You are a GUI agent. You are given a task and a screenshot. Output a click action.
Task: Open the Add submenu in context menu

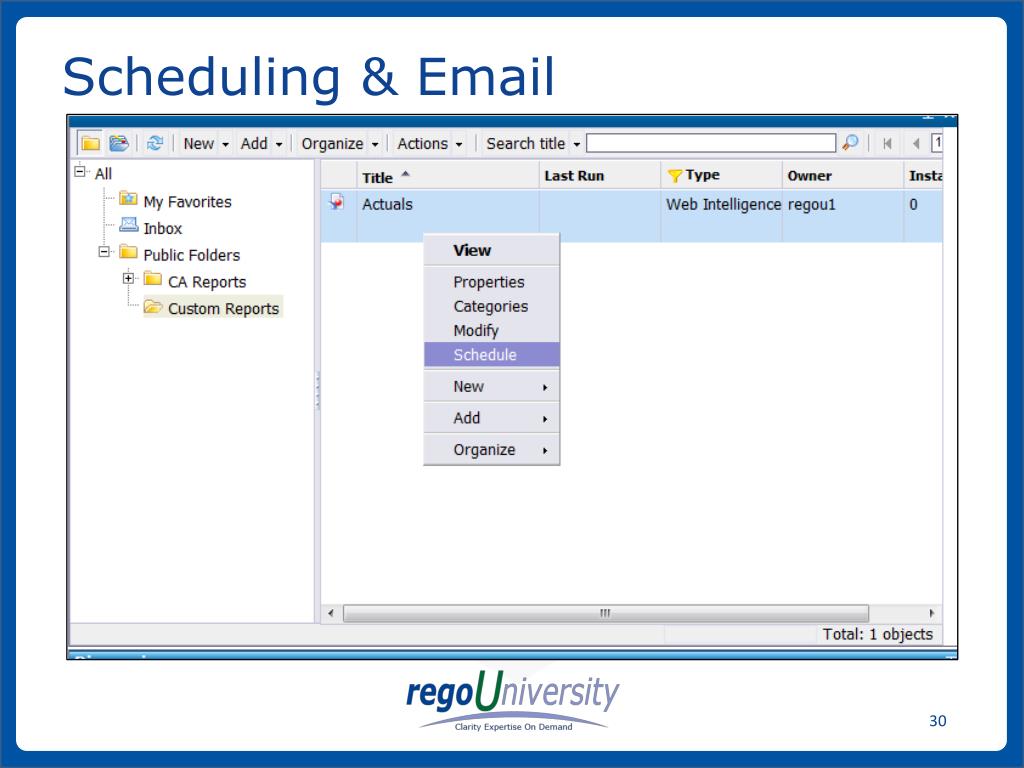point(492,418)
